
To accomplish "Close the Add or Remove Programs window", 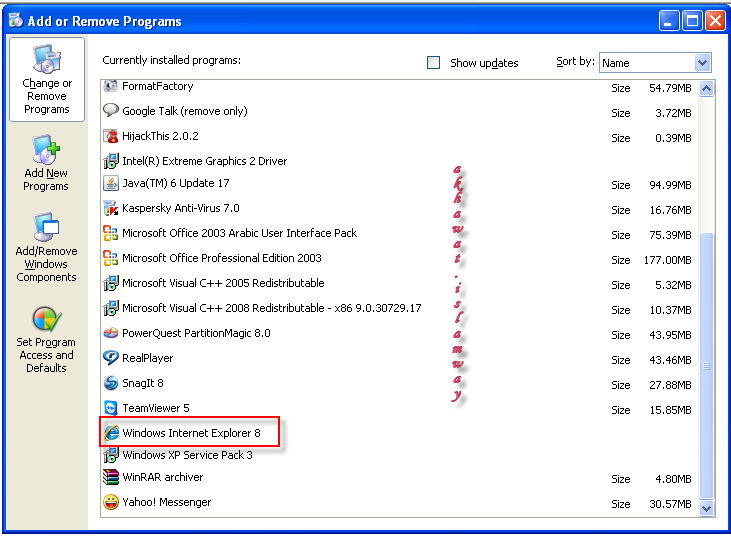I will click(x=716, y=21).
